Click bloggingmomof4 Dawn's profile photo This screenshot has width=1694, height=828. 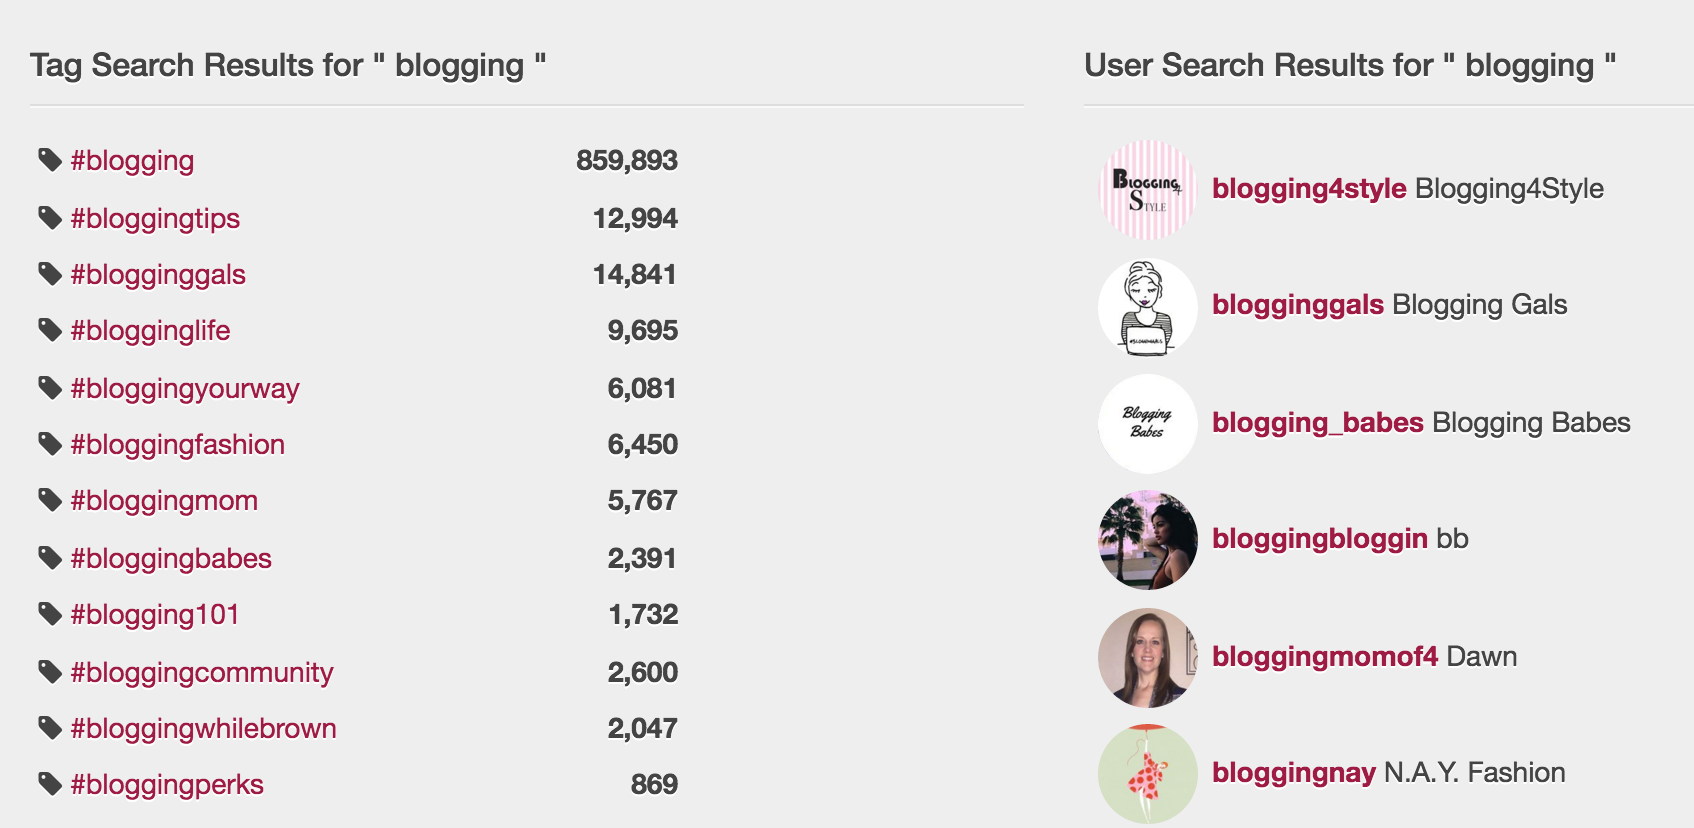point(1148,657)
